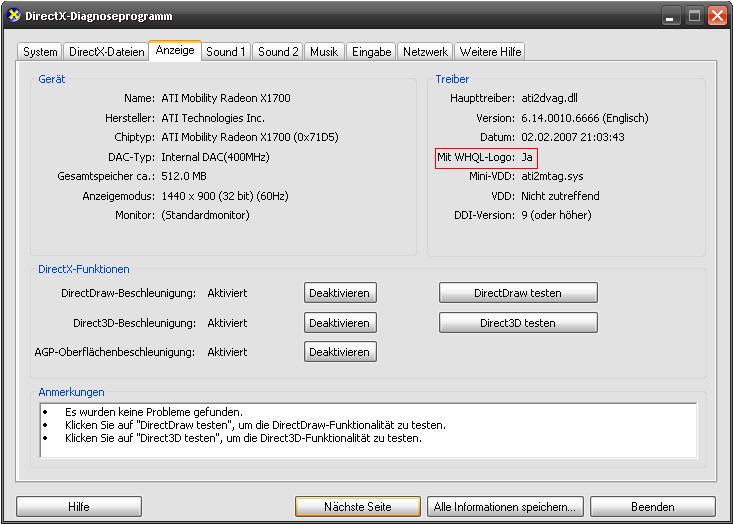Exit with the Beenden button

tap(653, 507)
